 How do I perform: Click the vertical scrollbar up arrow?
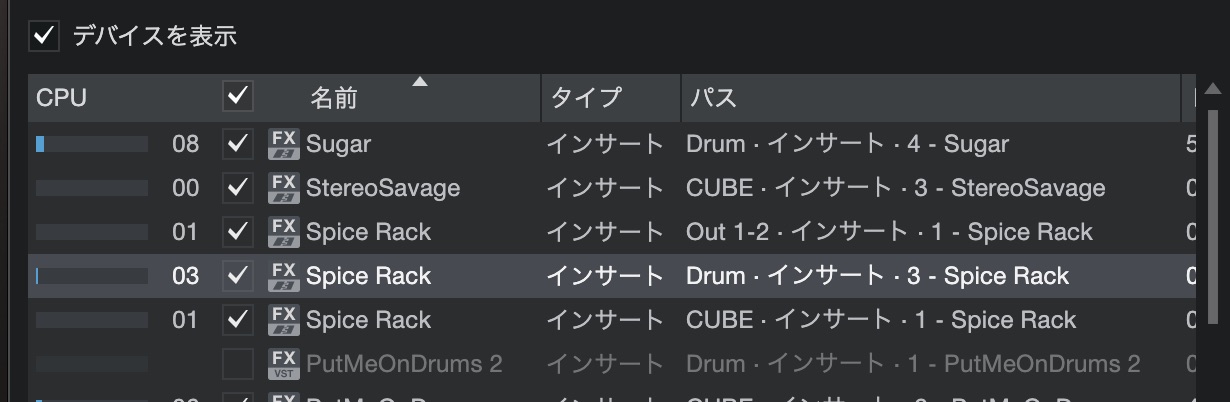1214,90
